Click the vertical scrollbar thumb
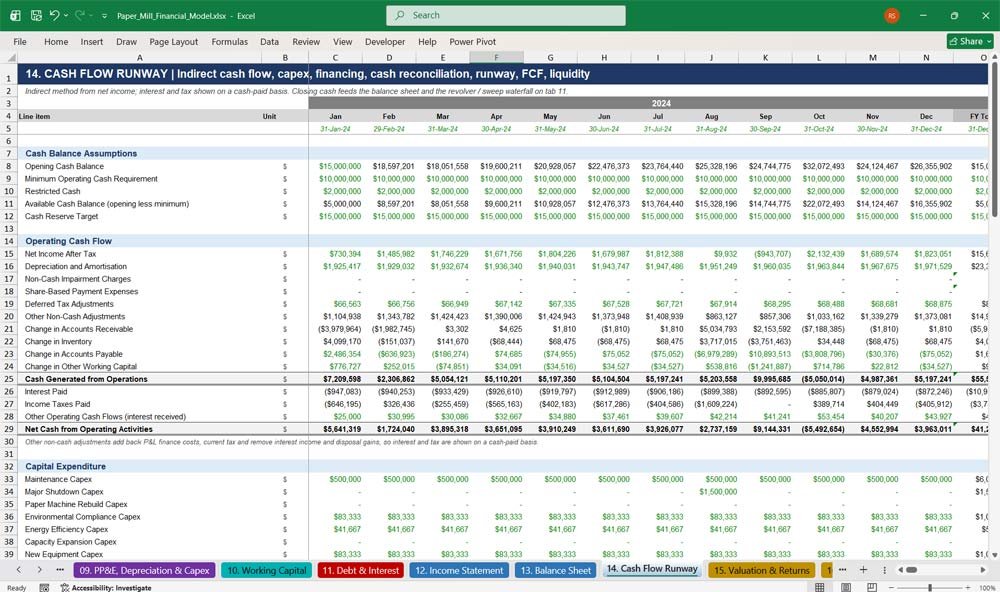 [x=994, y=139]
